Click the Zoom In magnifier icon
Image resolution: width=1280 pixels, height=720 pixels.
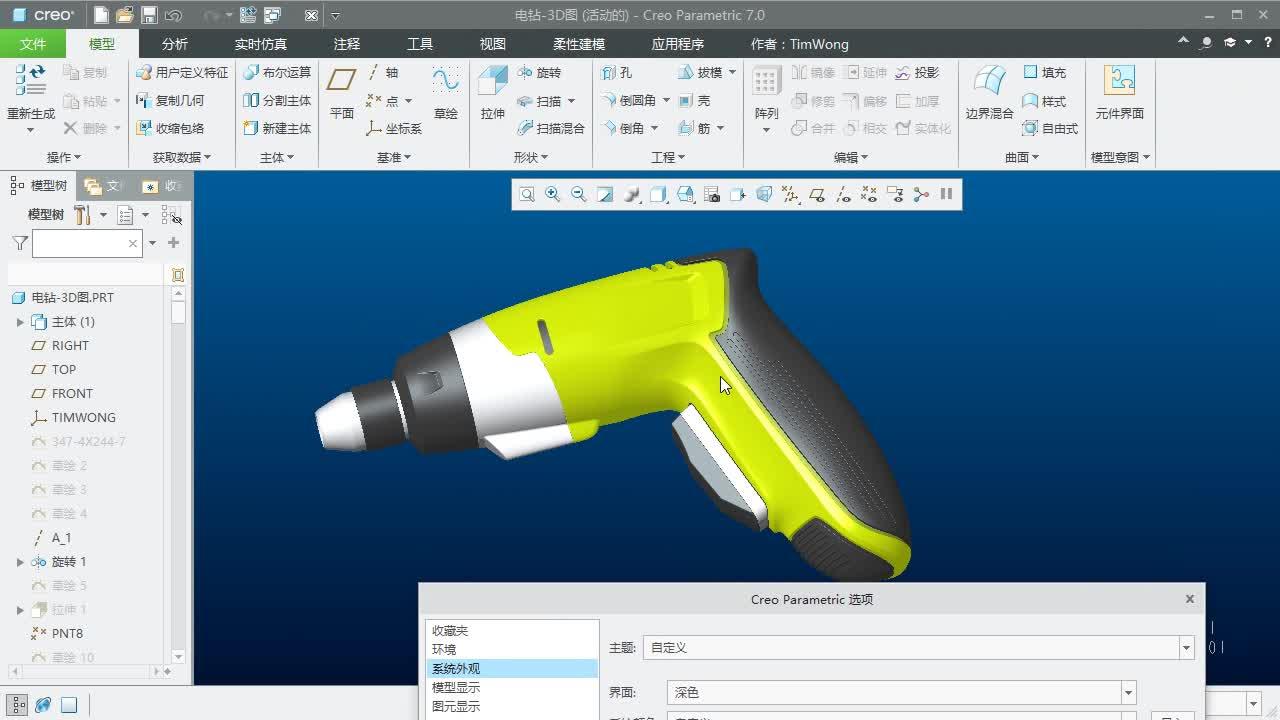click(552, 195)
